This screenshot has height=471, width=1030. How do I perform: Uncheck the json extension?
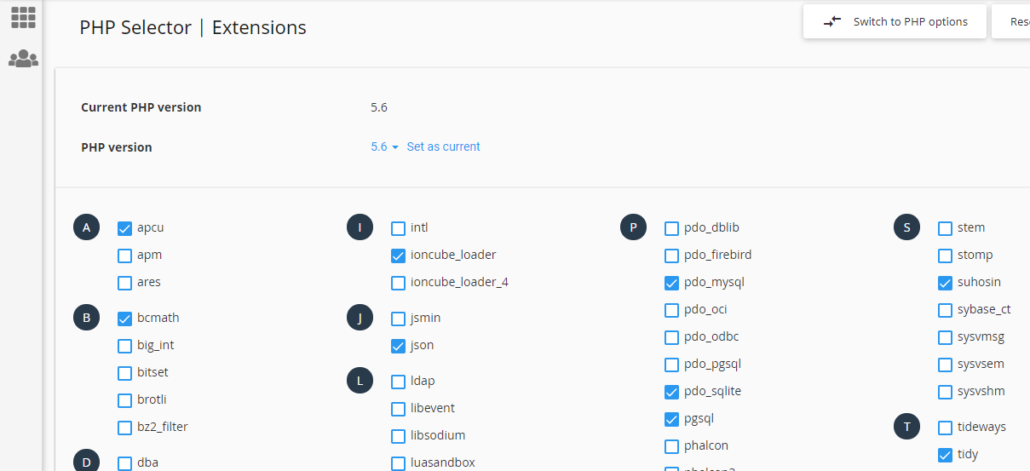[398, 346]
